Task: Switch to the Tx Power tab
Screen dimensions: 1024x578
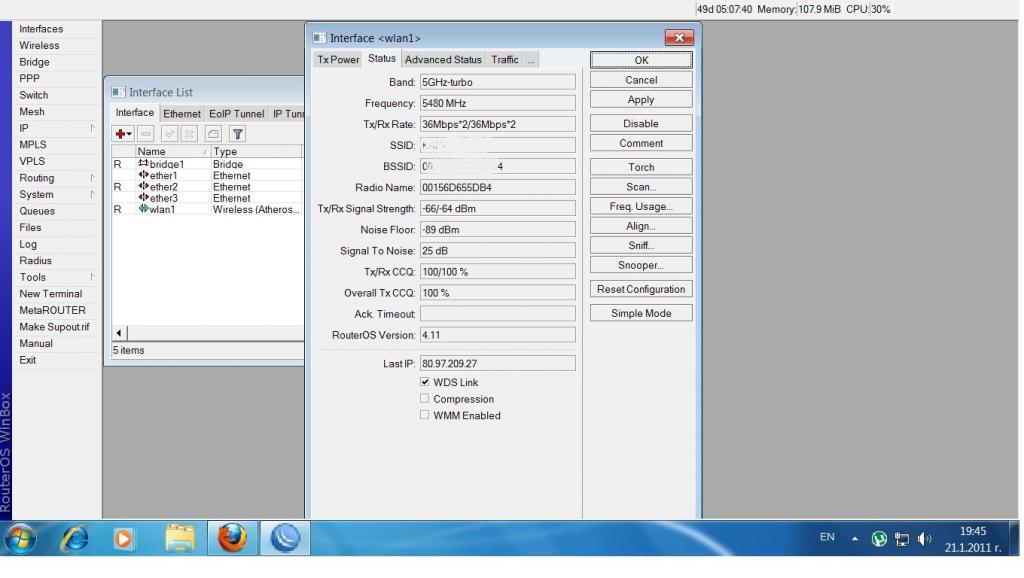Action: point(338,60)
